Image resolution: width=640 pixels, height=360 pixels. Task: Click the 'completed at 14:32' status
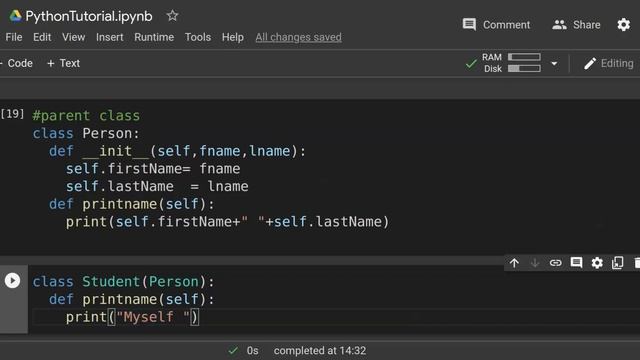tap(320, 351)
